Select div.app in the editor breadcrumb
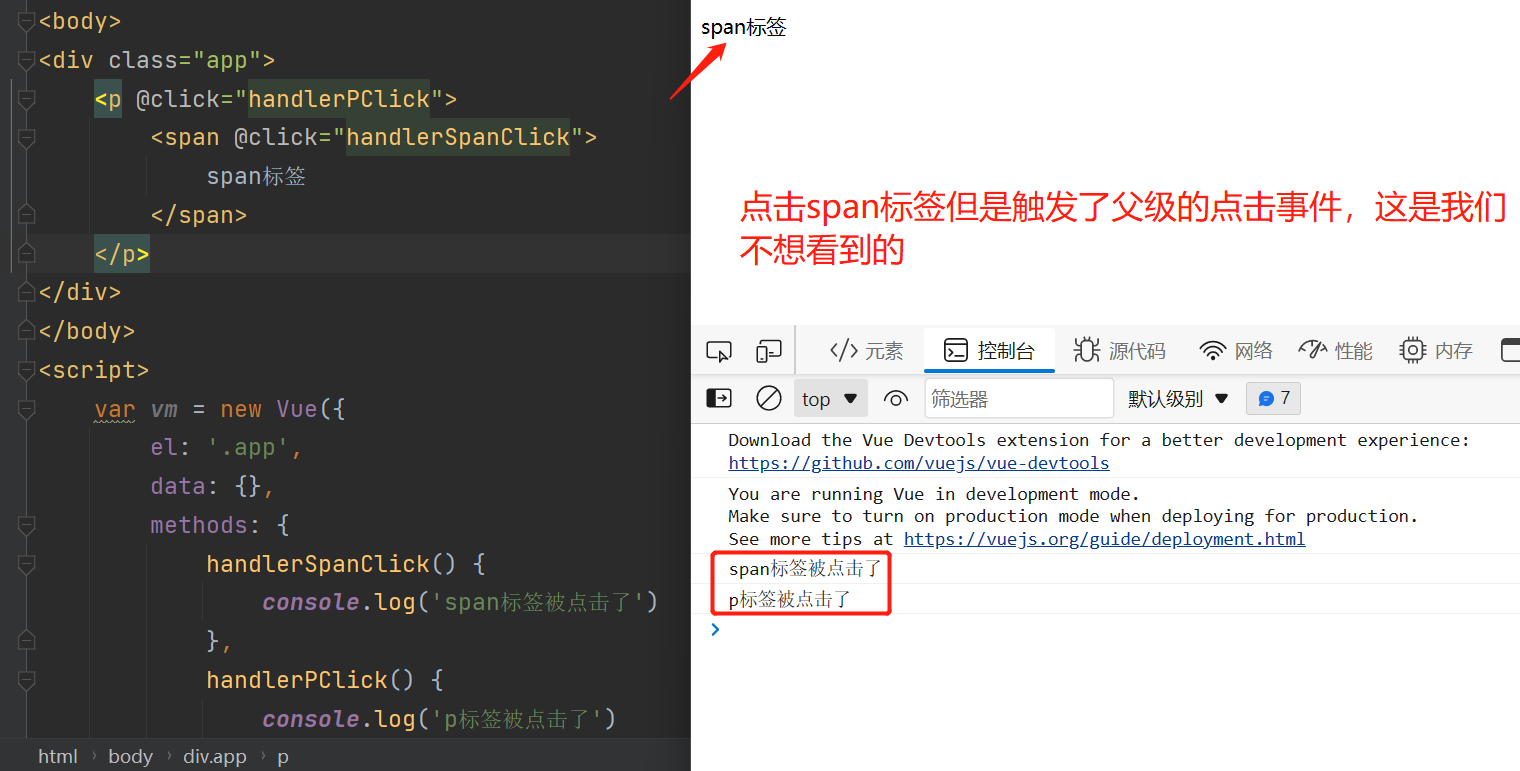This screenshot has width=1520, height=771. (214, 756)
